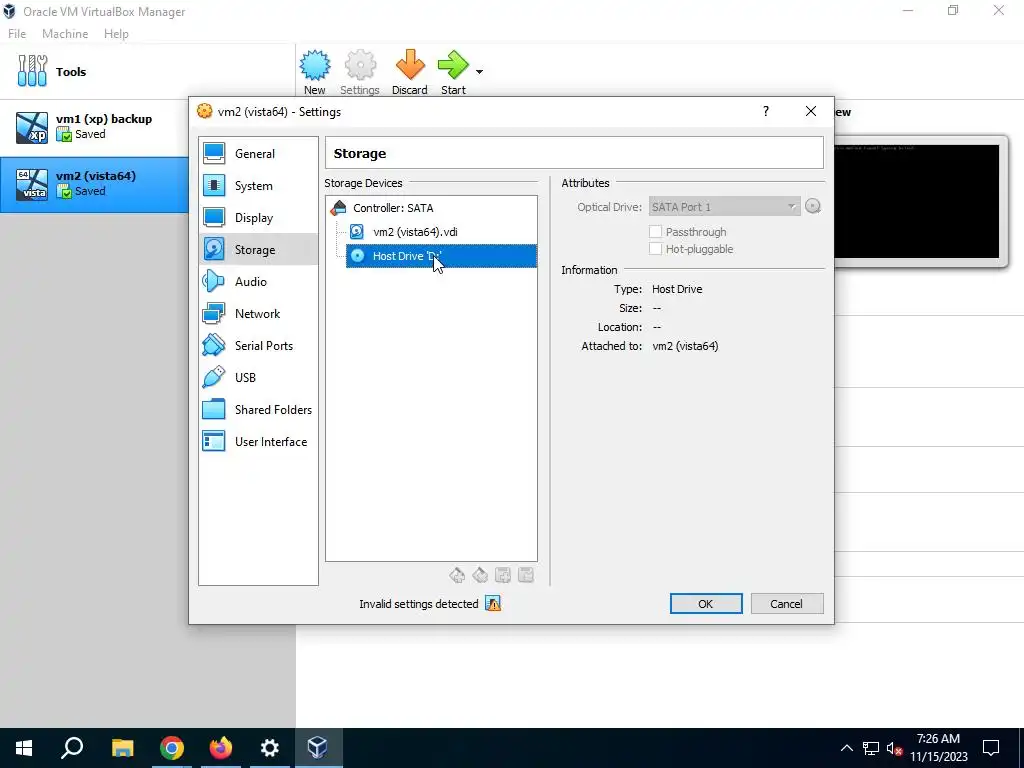Open taskbar search
Viewport: 1024px width, 768px height.
(72, 748)
